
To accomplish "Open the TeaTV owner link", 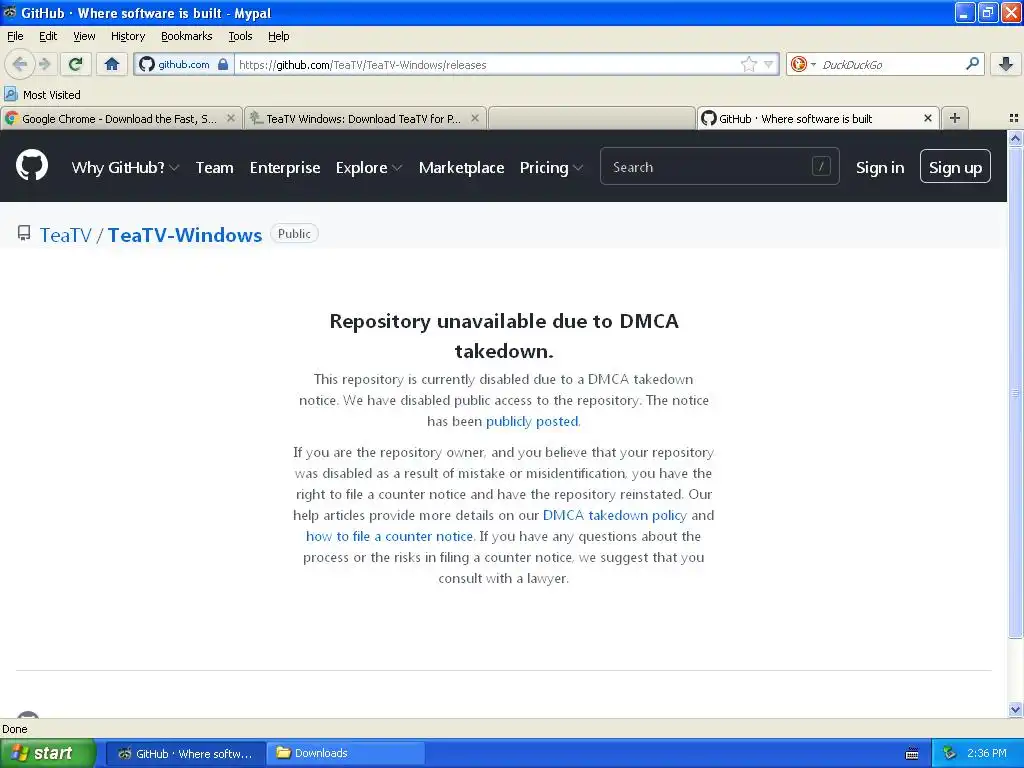I will [65, 234].
